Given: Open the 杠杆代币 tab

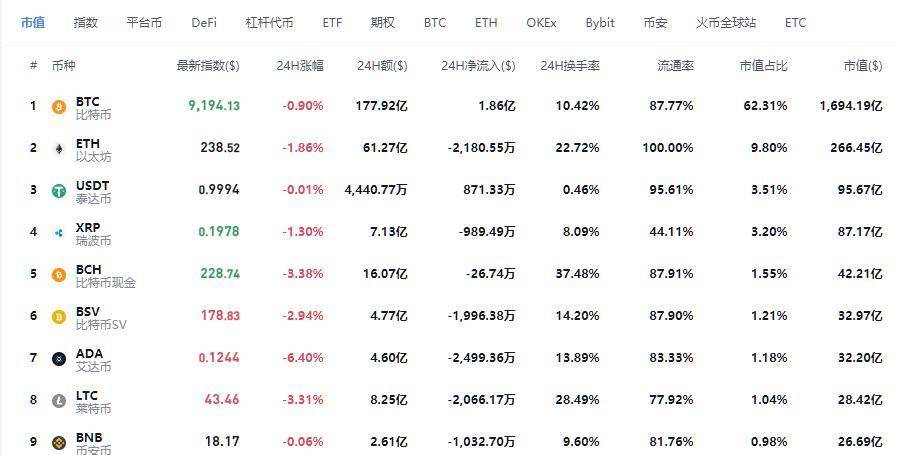Looking at the screenshot, I should pyautogui.click(x=269, y=22).
